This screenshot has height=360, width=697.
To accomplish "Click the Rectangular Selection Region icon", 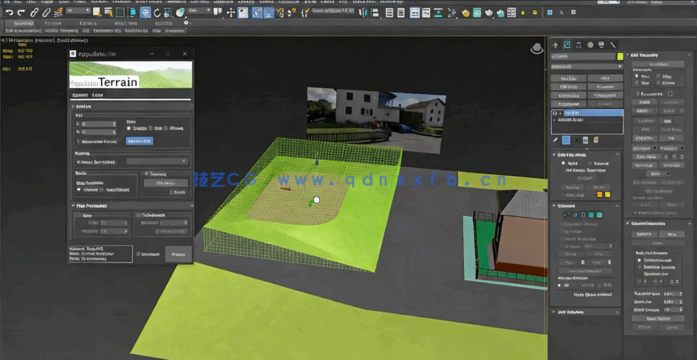I will pyautogui.click(x=120, y=12).
